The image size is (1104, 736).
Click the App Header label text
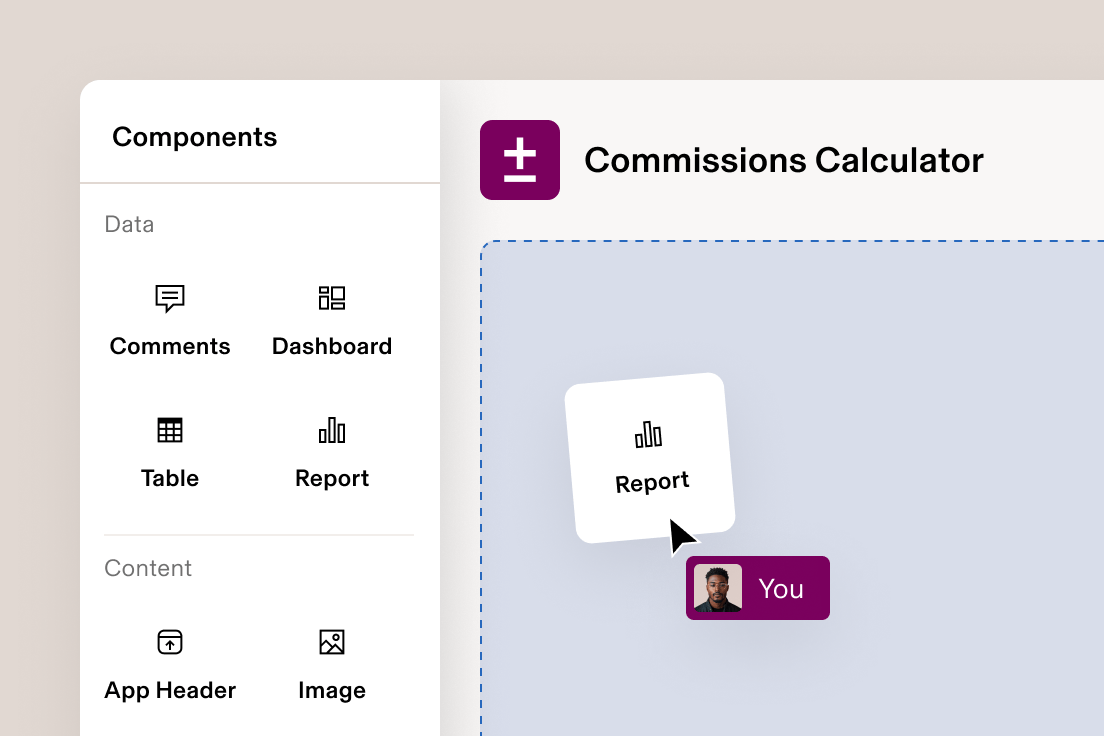click(170, 690)
